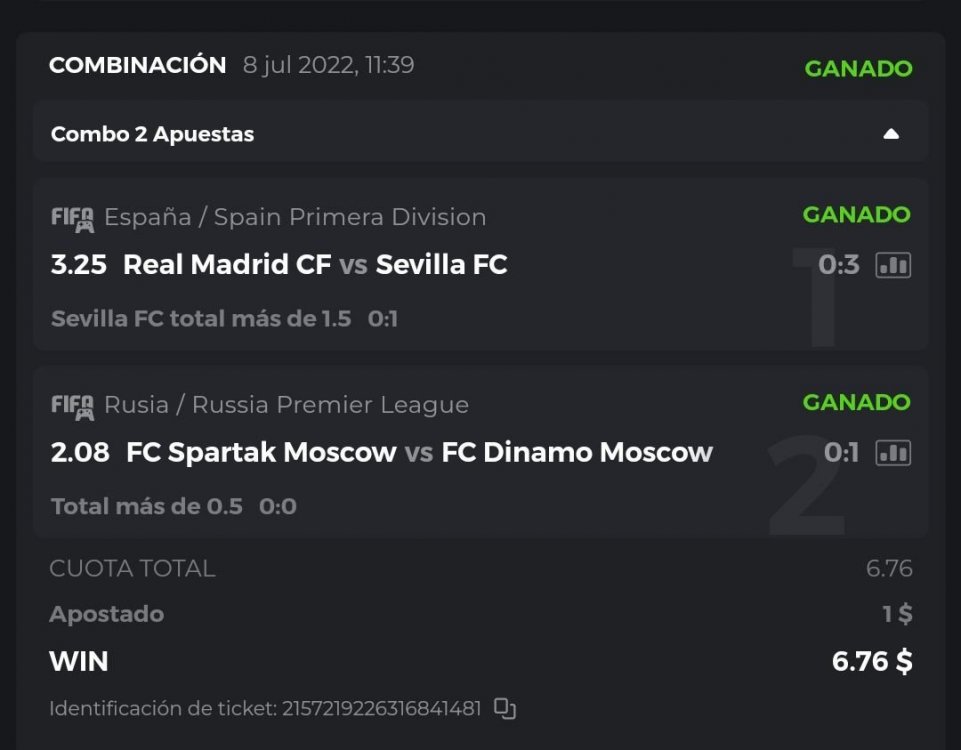
Task: Click the WIN amount 6.76 $
Action: tap(871, 661)
